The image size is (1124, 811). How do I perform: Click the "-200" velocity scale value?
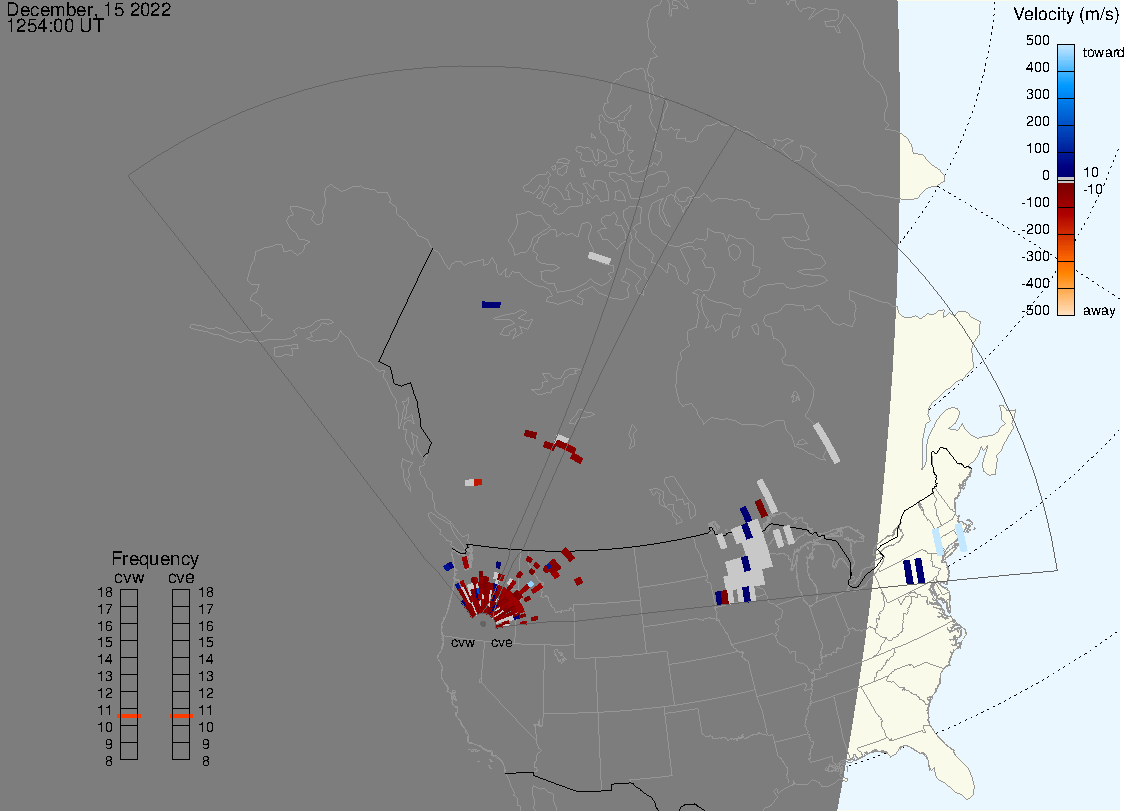[x=1035, y=229]
